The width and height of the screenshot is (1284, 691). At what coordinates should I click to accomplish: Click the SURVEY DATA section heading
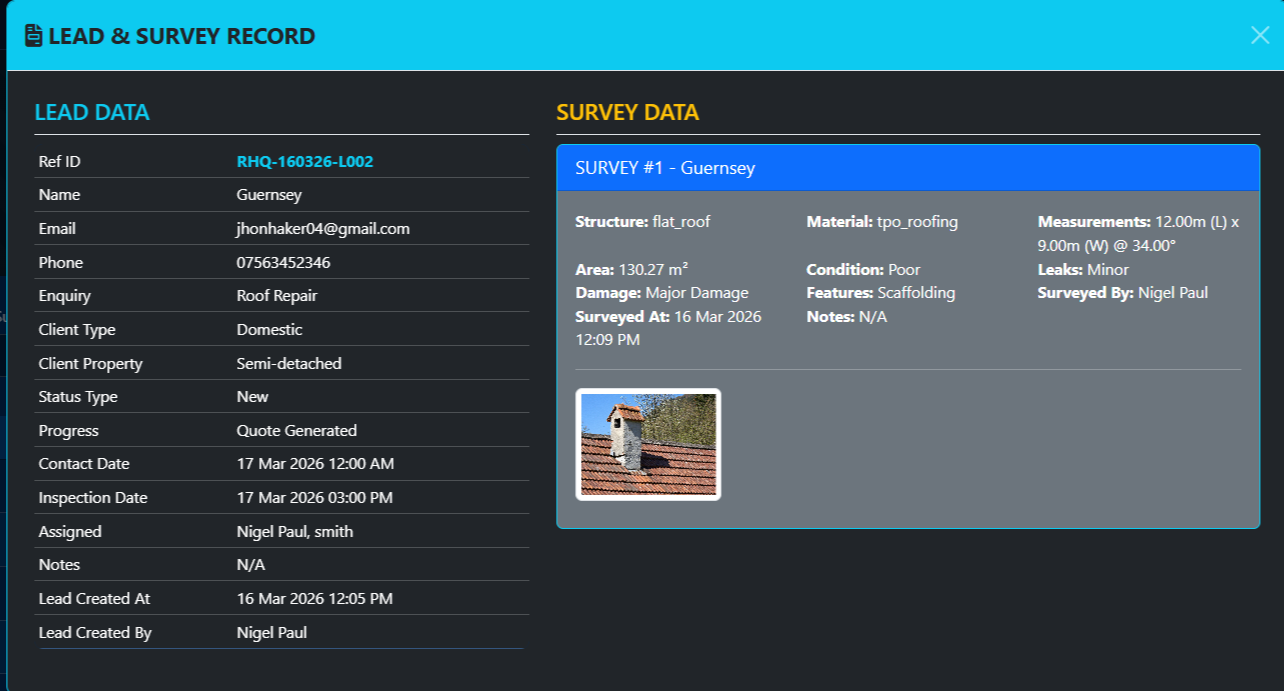point(627,112)
